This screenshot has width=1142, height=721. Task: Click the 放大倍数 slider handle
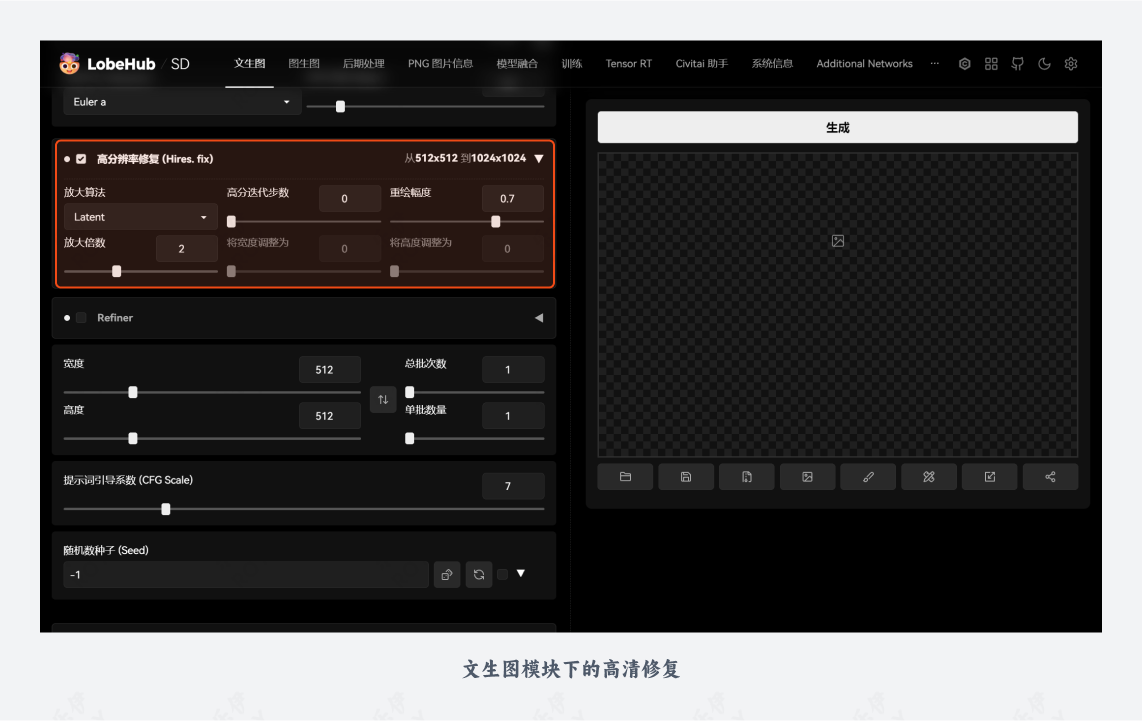click(x=117, y=271)
